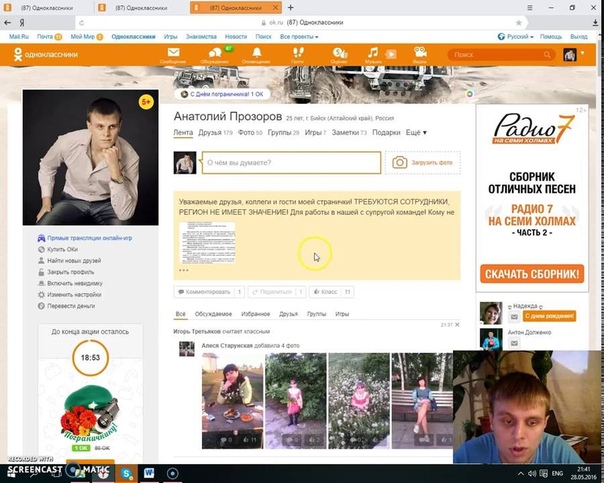Click mail icon next to Надежда
Viewport: 604px width, 483px height.
(x=514, y=317)
